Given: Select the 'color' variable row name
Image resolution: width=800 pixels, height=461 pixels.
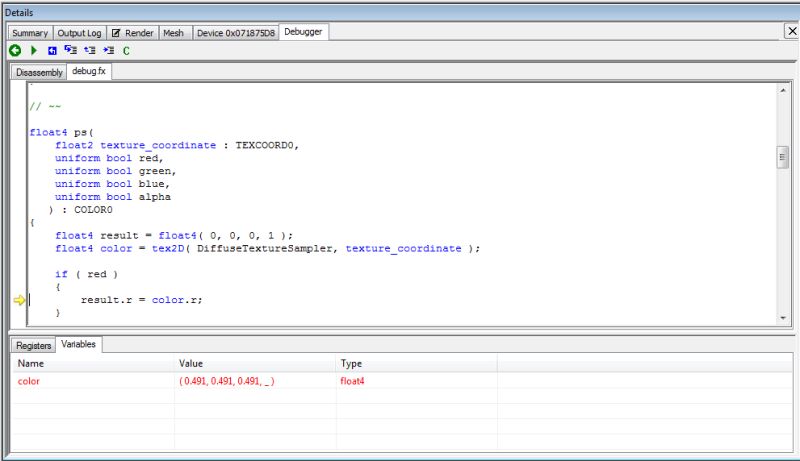Looking at the screenshot, I should 29,381.
